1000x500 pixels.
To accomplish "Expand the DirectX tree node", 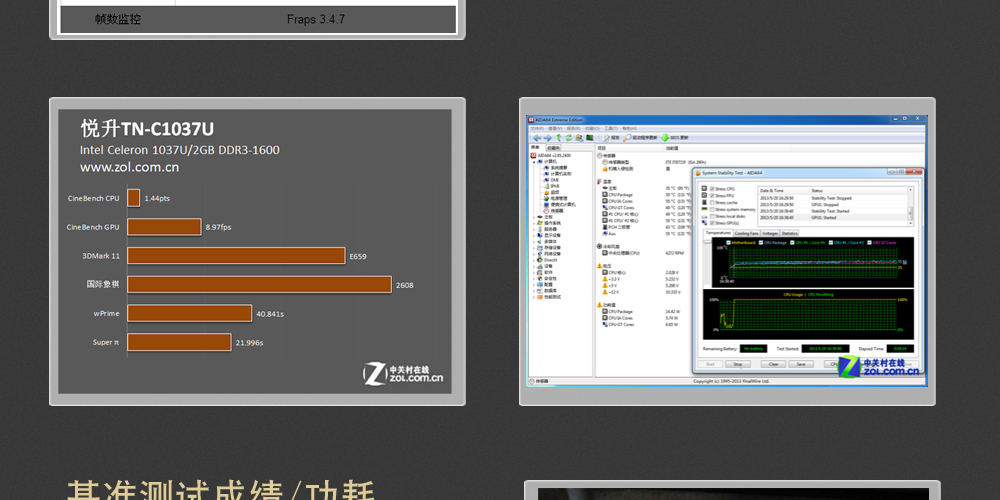I will click(x=534, y=260).
